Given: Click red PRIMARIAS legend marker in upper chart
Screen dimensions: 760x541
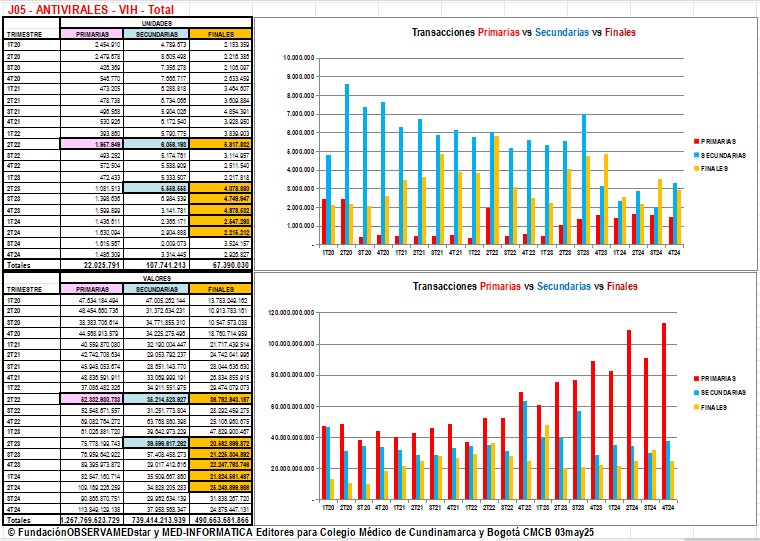Looking at the screenshot, I should [697, 141].
